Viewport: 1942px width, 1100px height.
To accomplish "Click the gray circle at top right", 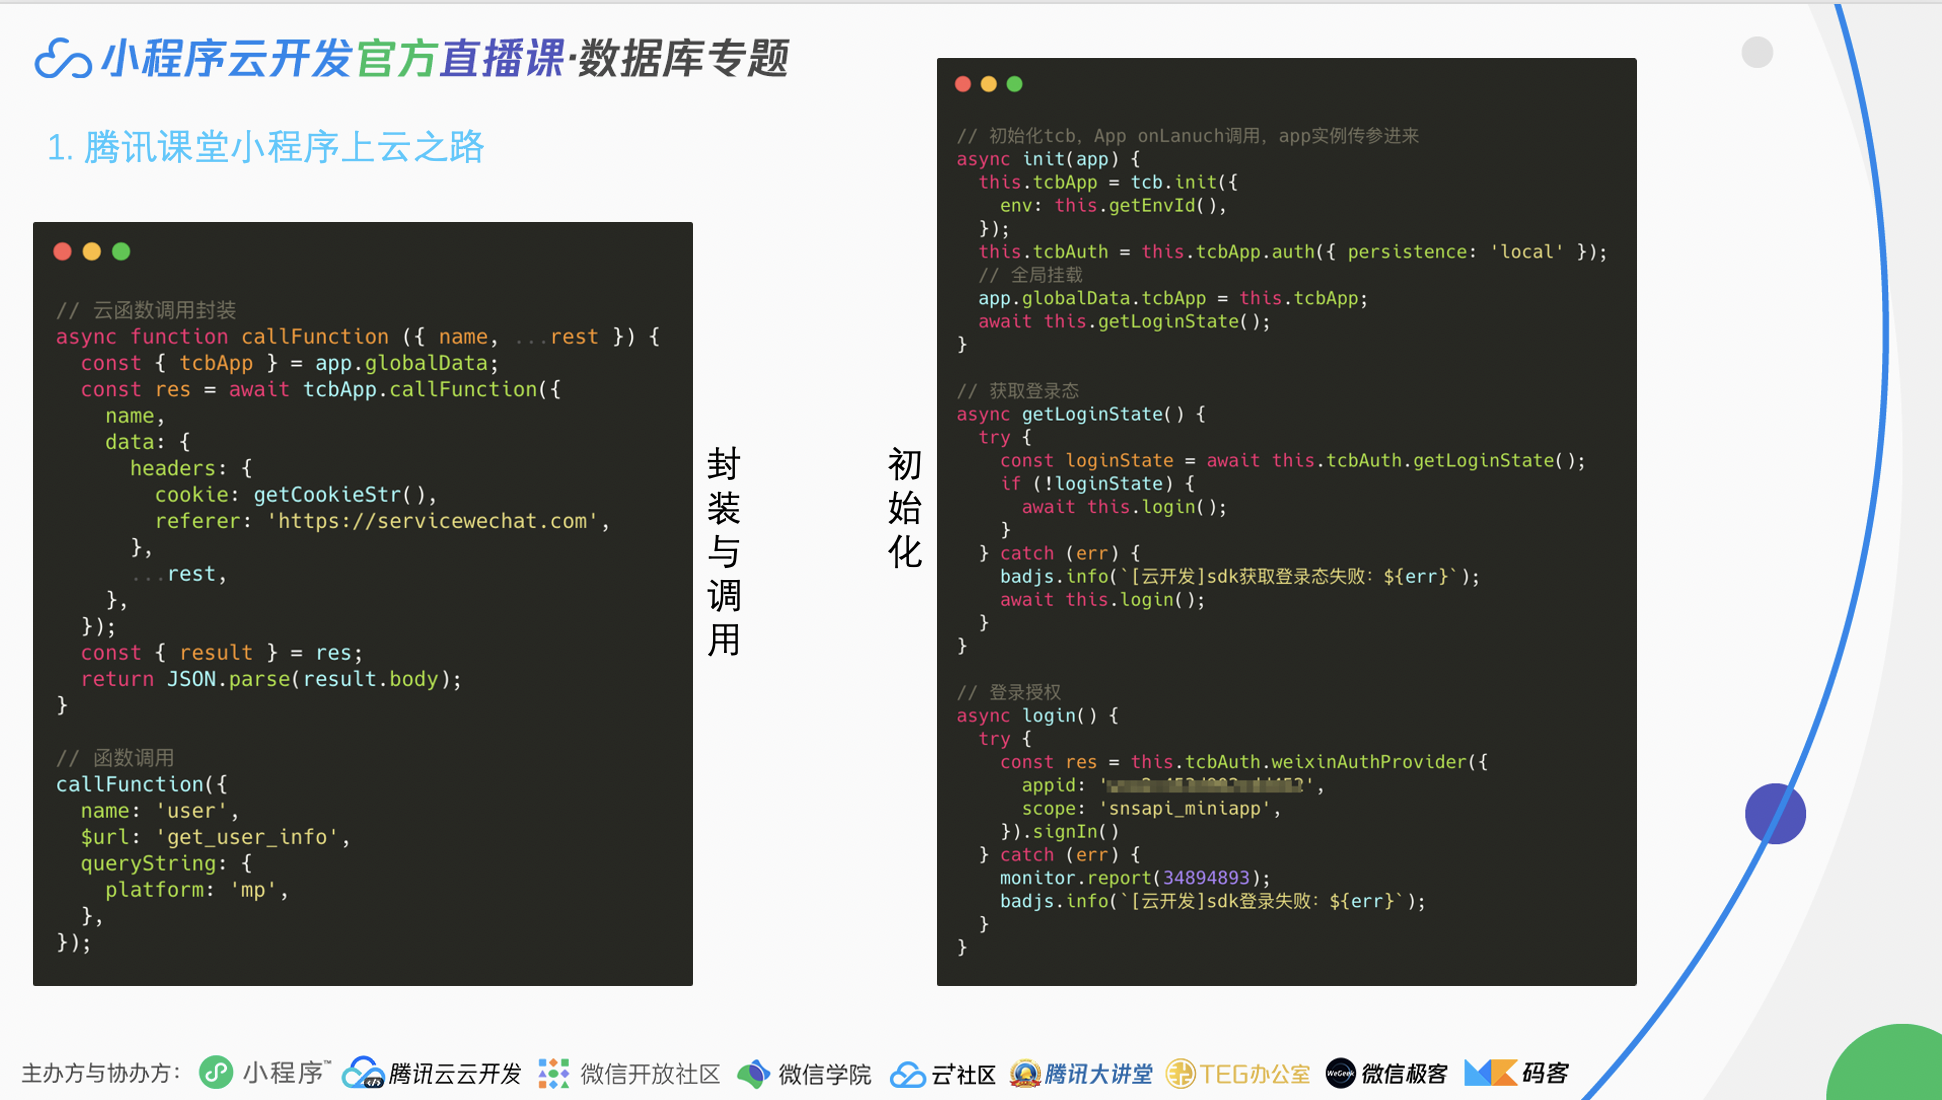I will click(1757, 52).
